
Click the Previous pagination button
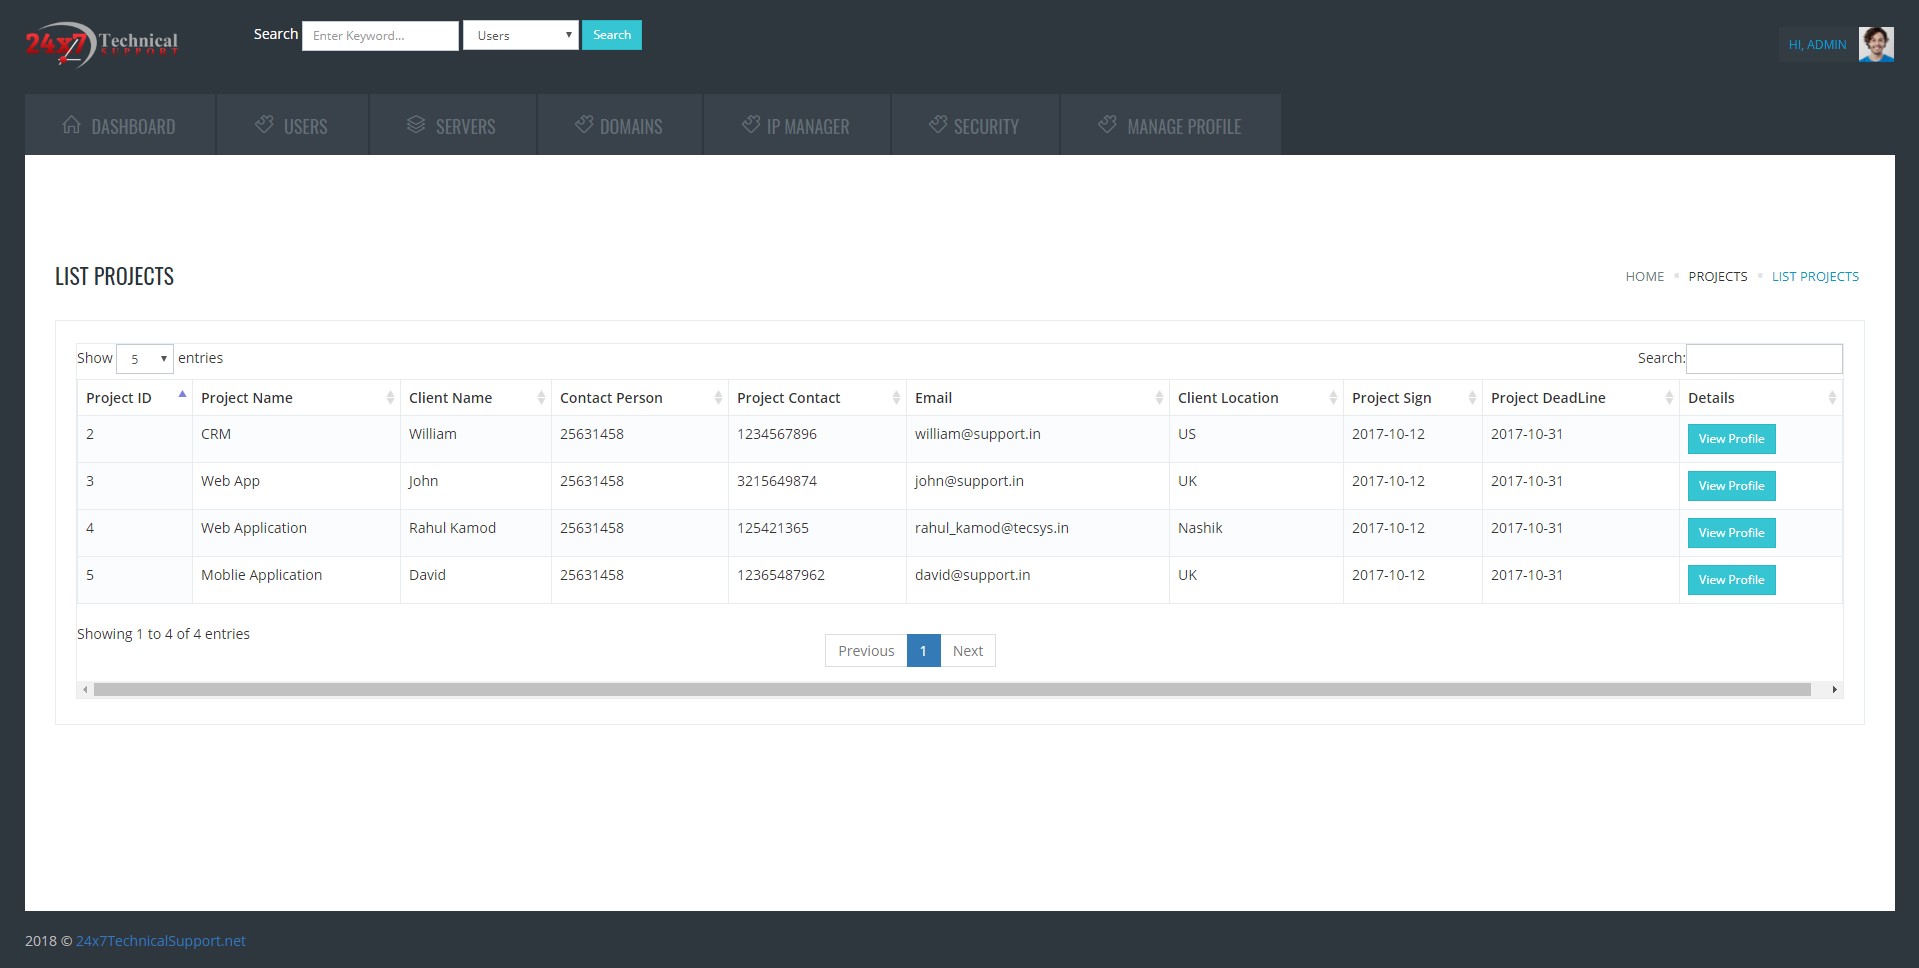pos(866,651)
